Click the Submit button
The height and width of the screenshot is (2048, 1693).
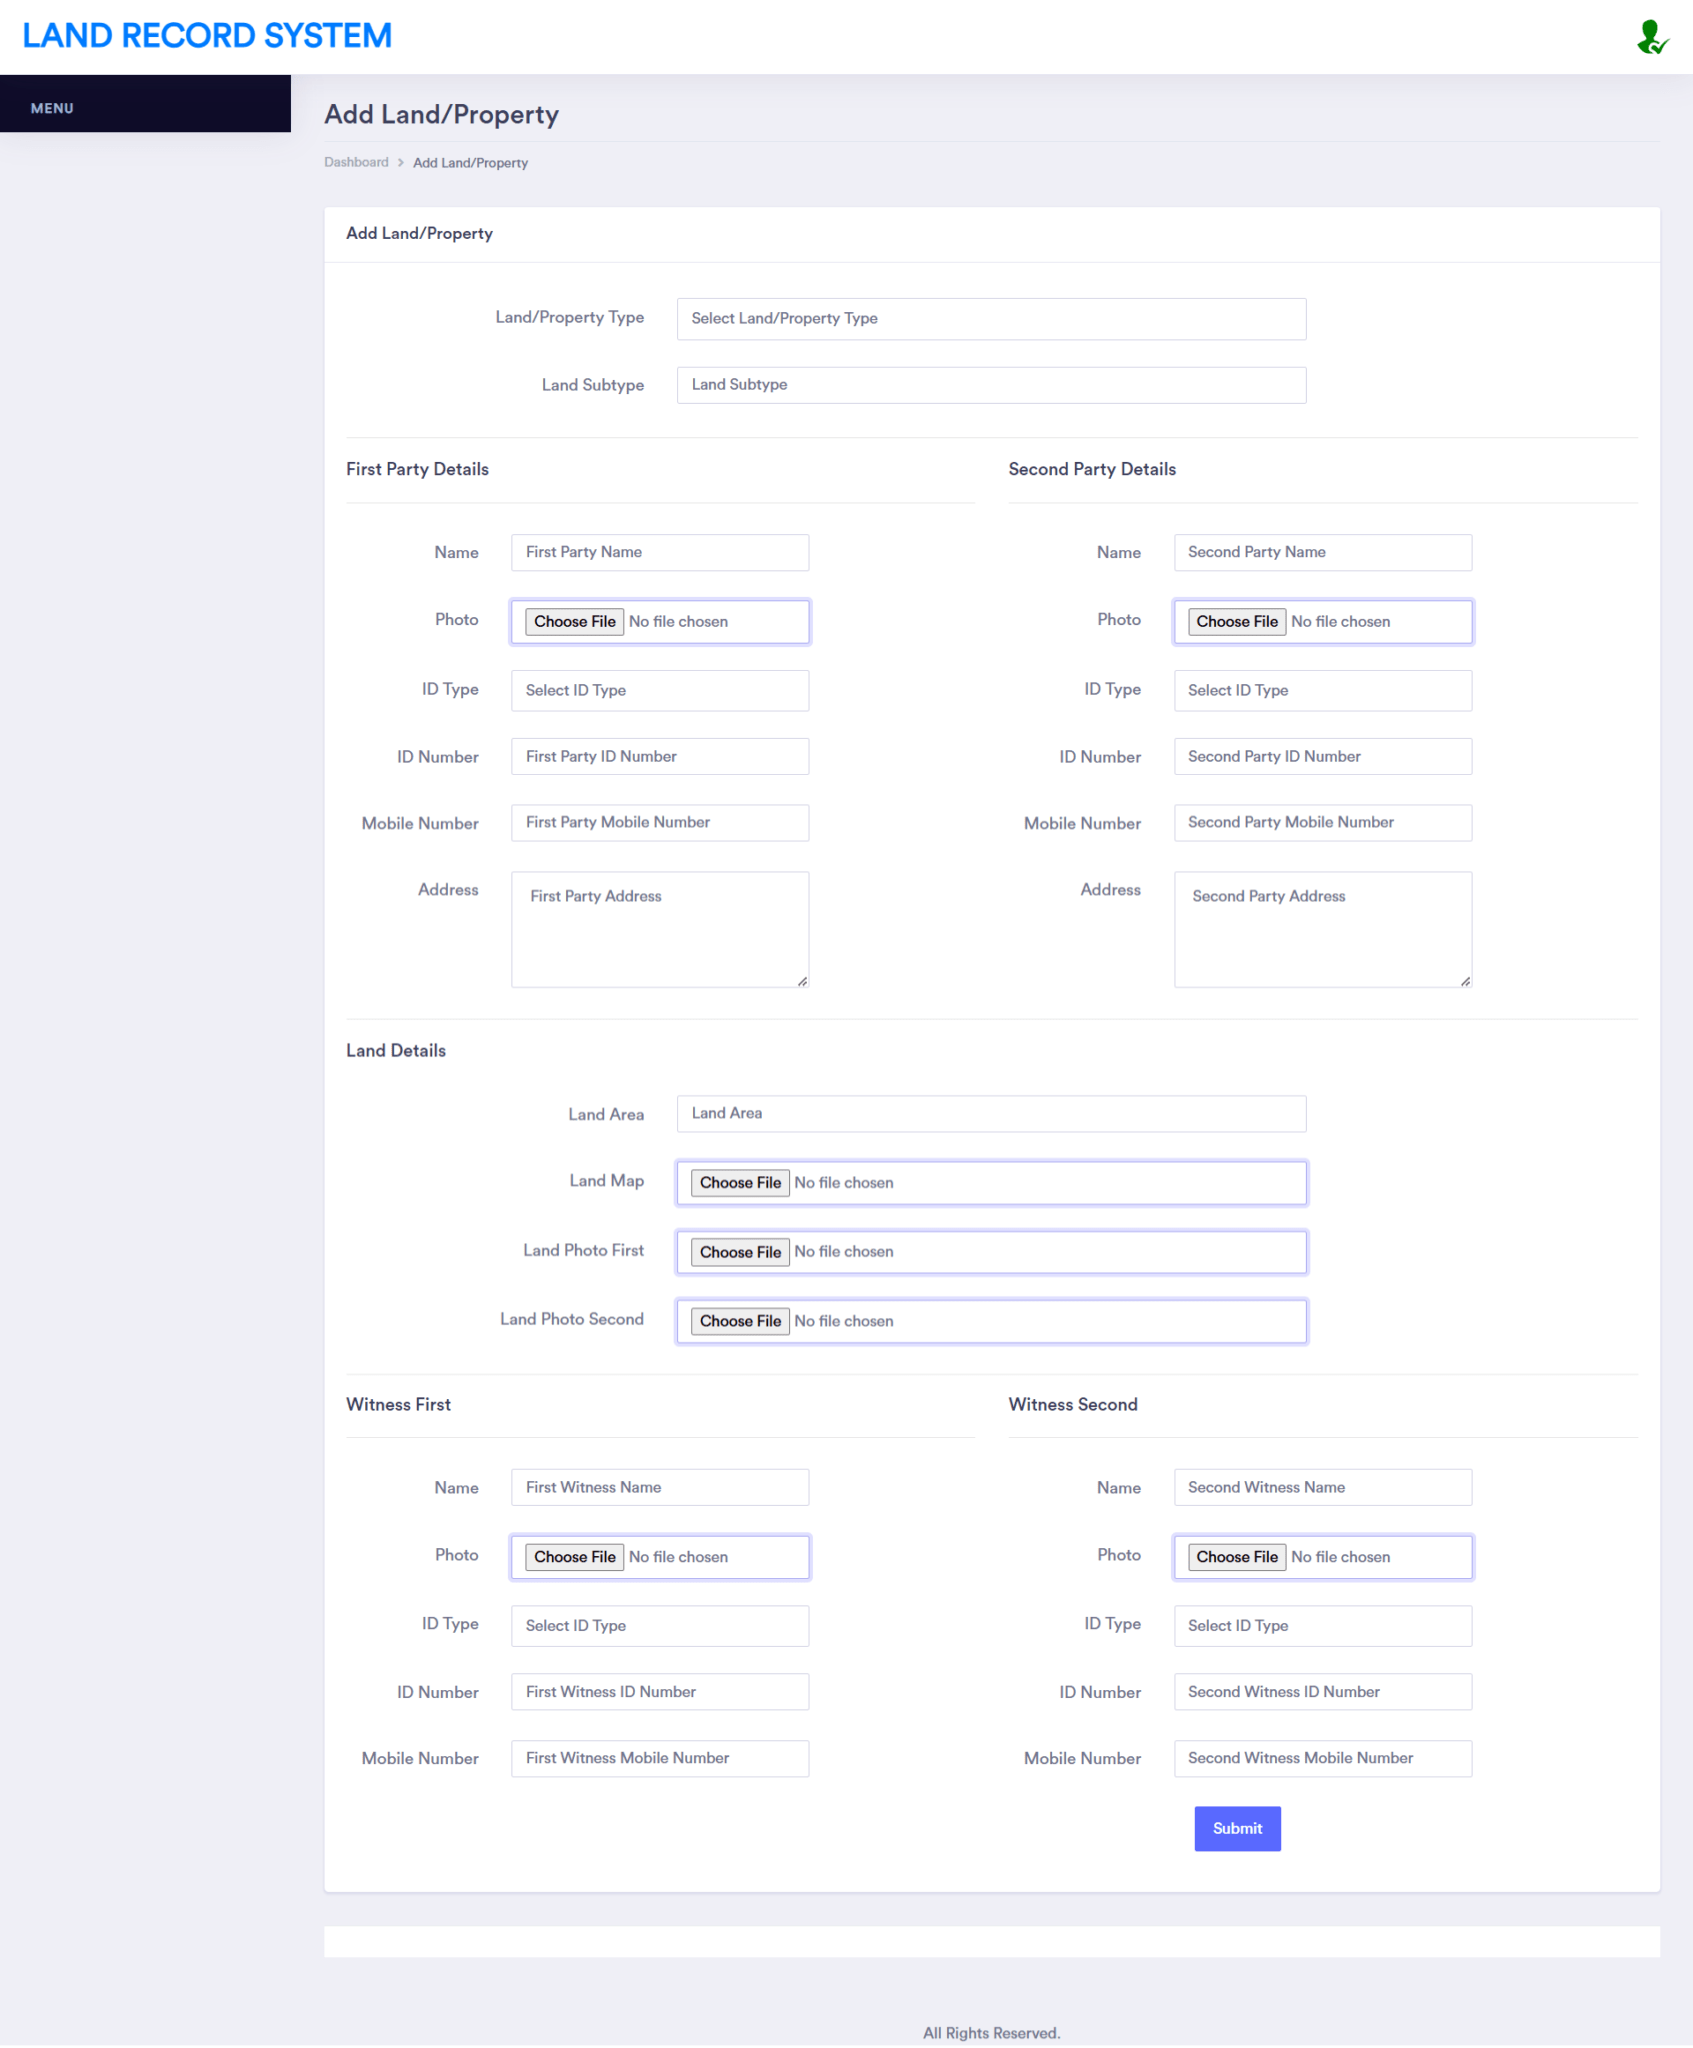(1237, 1828)
